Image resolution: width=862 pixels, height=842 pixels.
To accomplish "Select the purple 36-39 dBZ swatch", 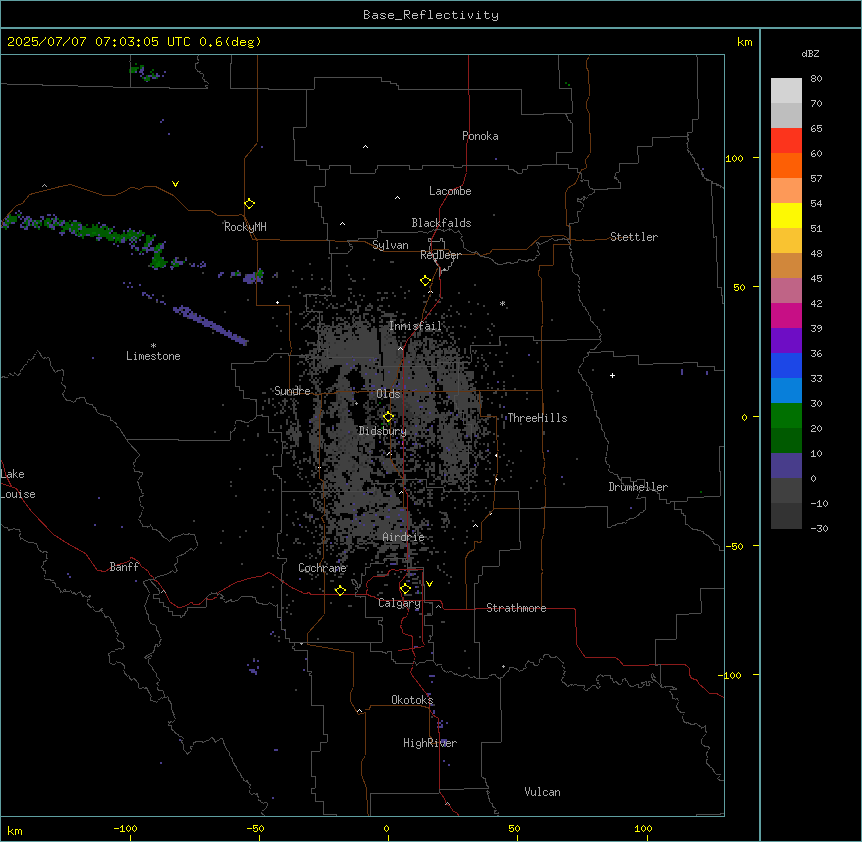I will pyautogui.click(x=786, y=340).
